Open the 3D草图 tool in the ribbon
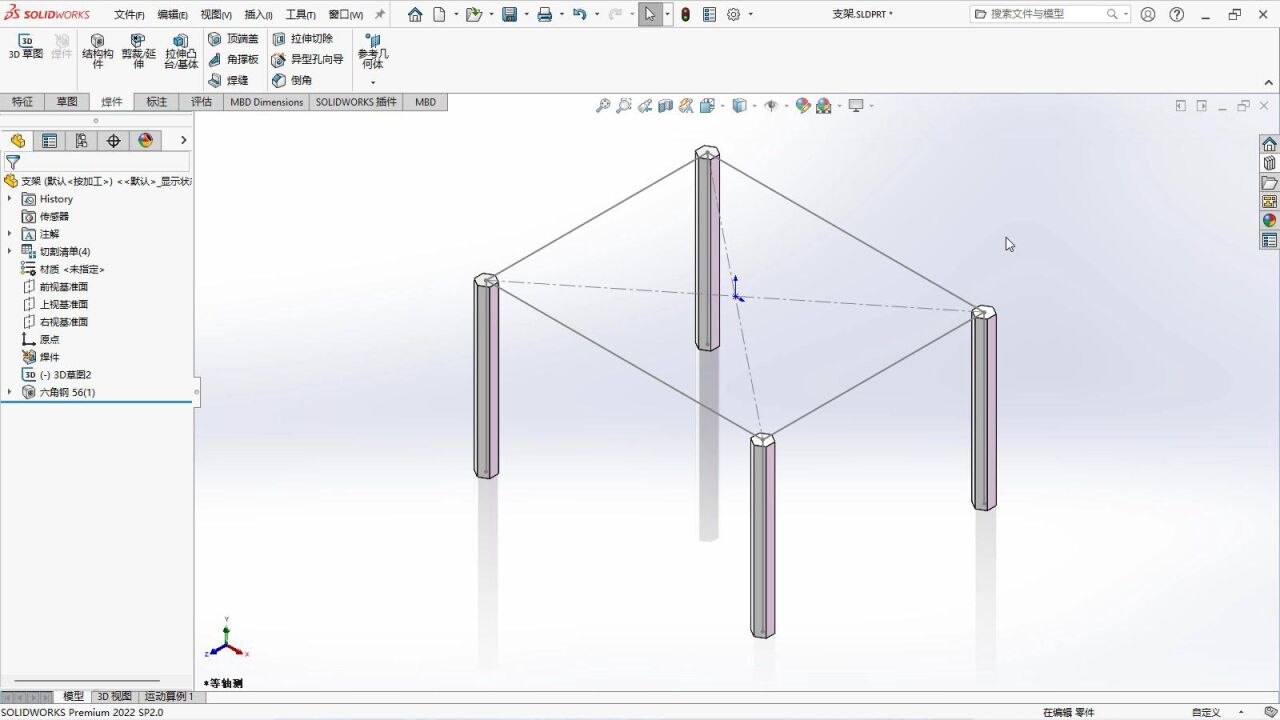This screenshot has height=720, width=1280. (25, 45)
